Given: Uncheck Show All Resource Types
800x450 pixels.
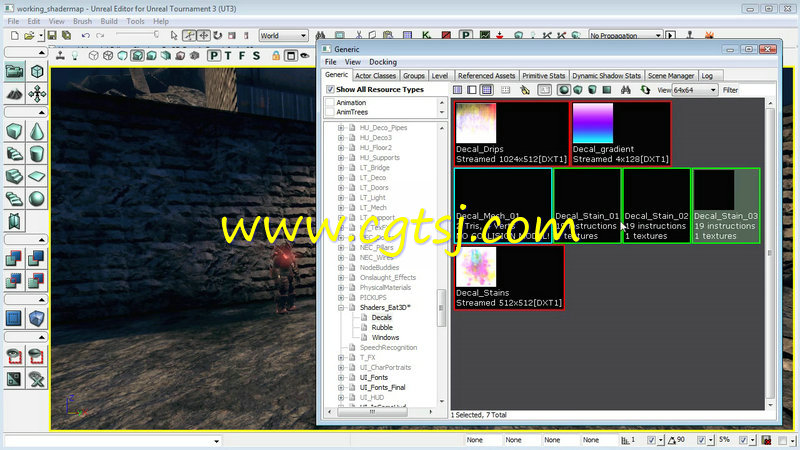Looking at the screenshot, I should [330, 89].
